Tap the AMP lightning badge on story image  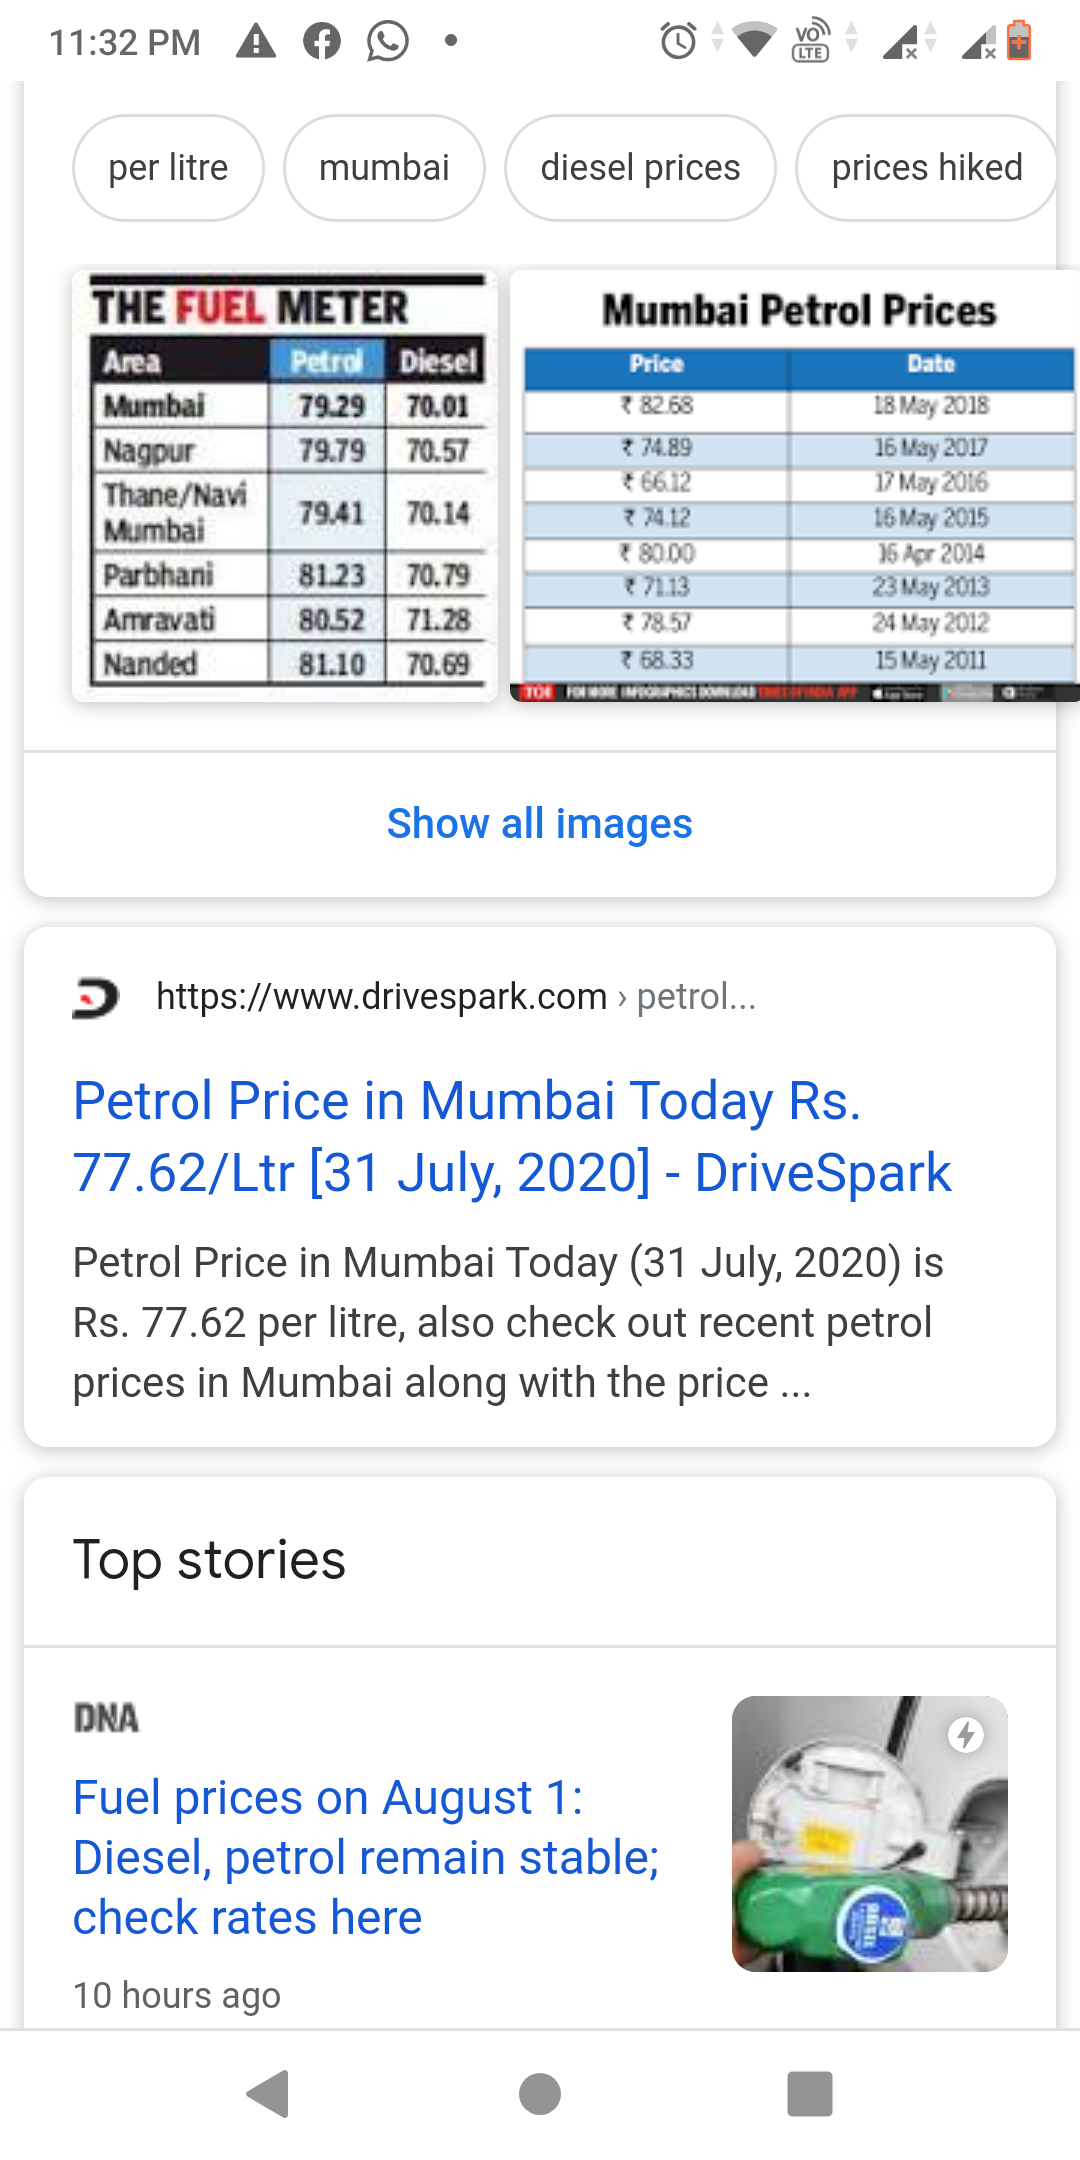coord(966,1735)
